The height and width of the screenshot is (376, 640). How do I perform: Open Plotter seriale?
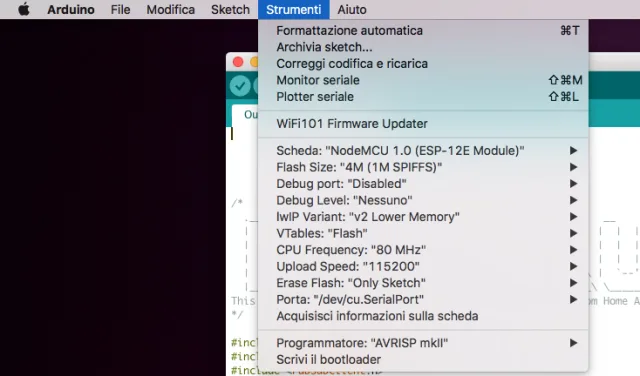pyautogui.click(x=423, y=97)
